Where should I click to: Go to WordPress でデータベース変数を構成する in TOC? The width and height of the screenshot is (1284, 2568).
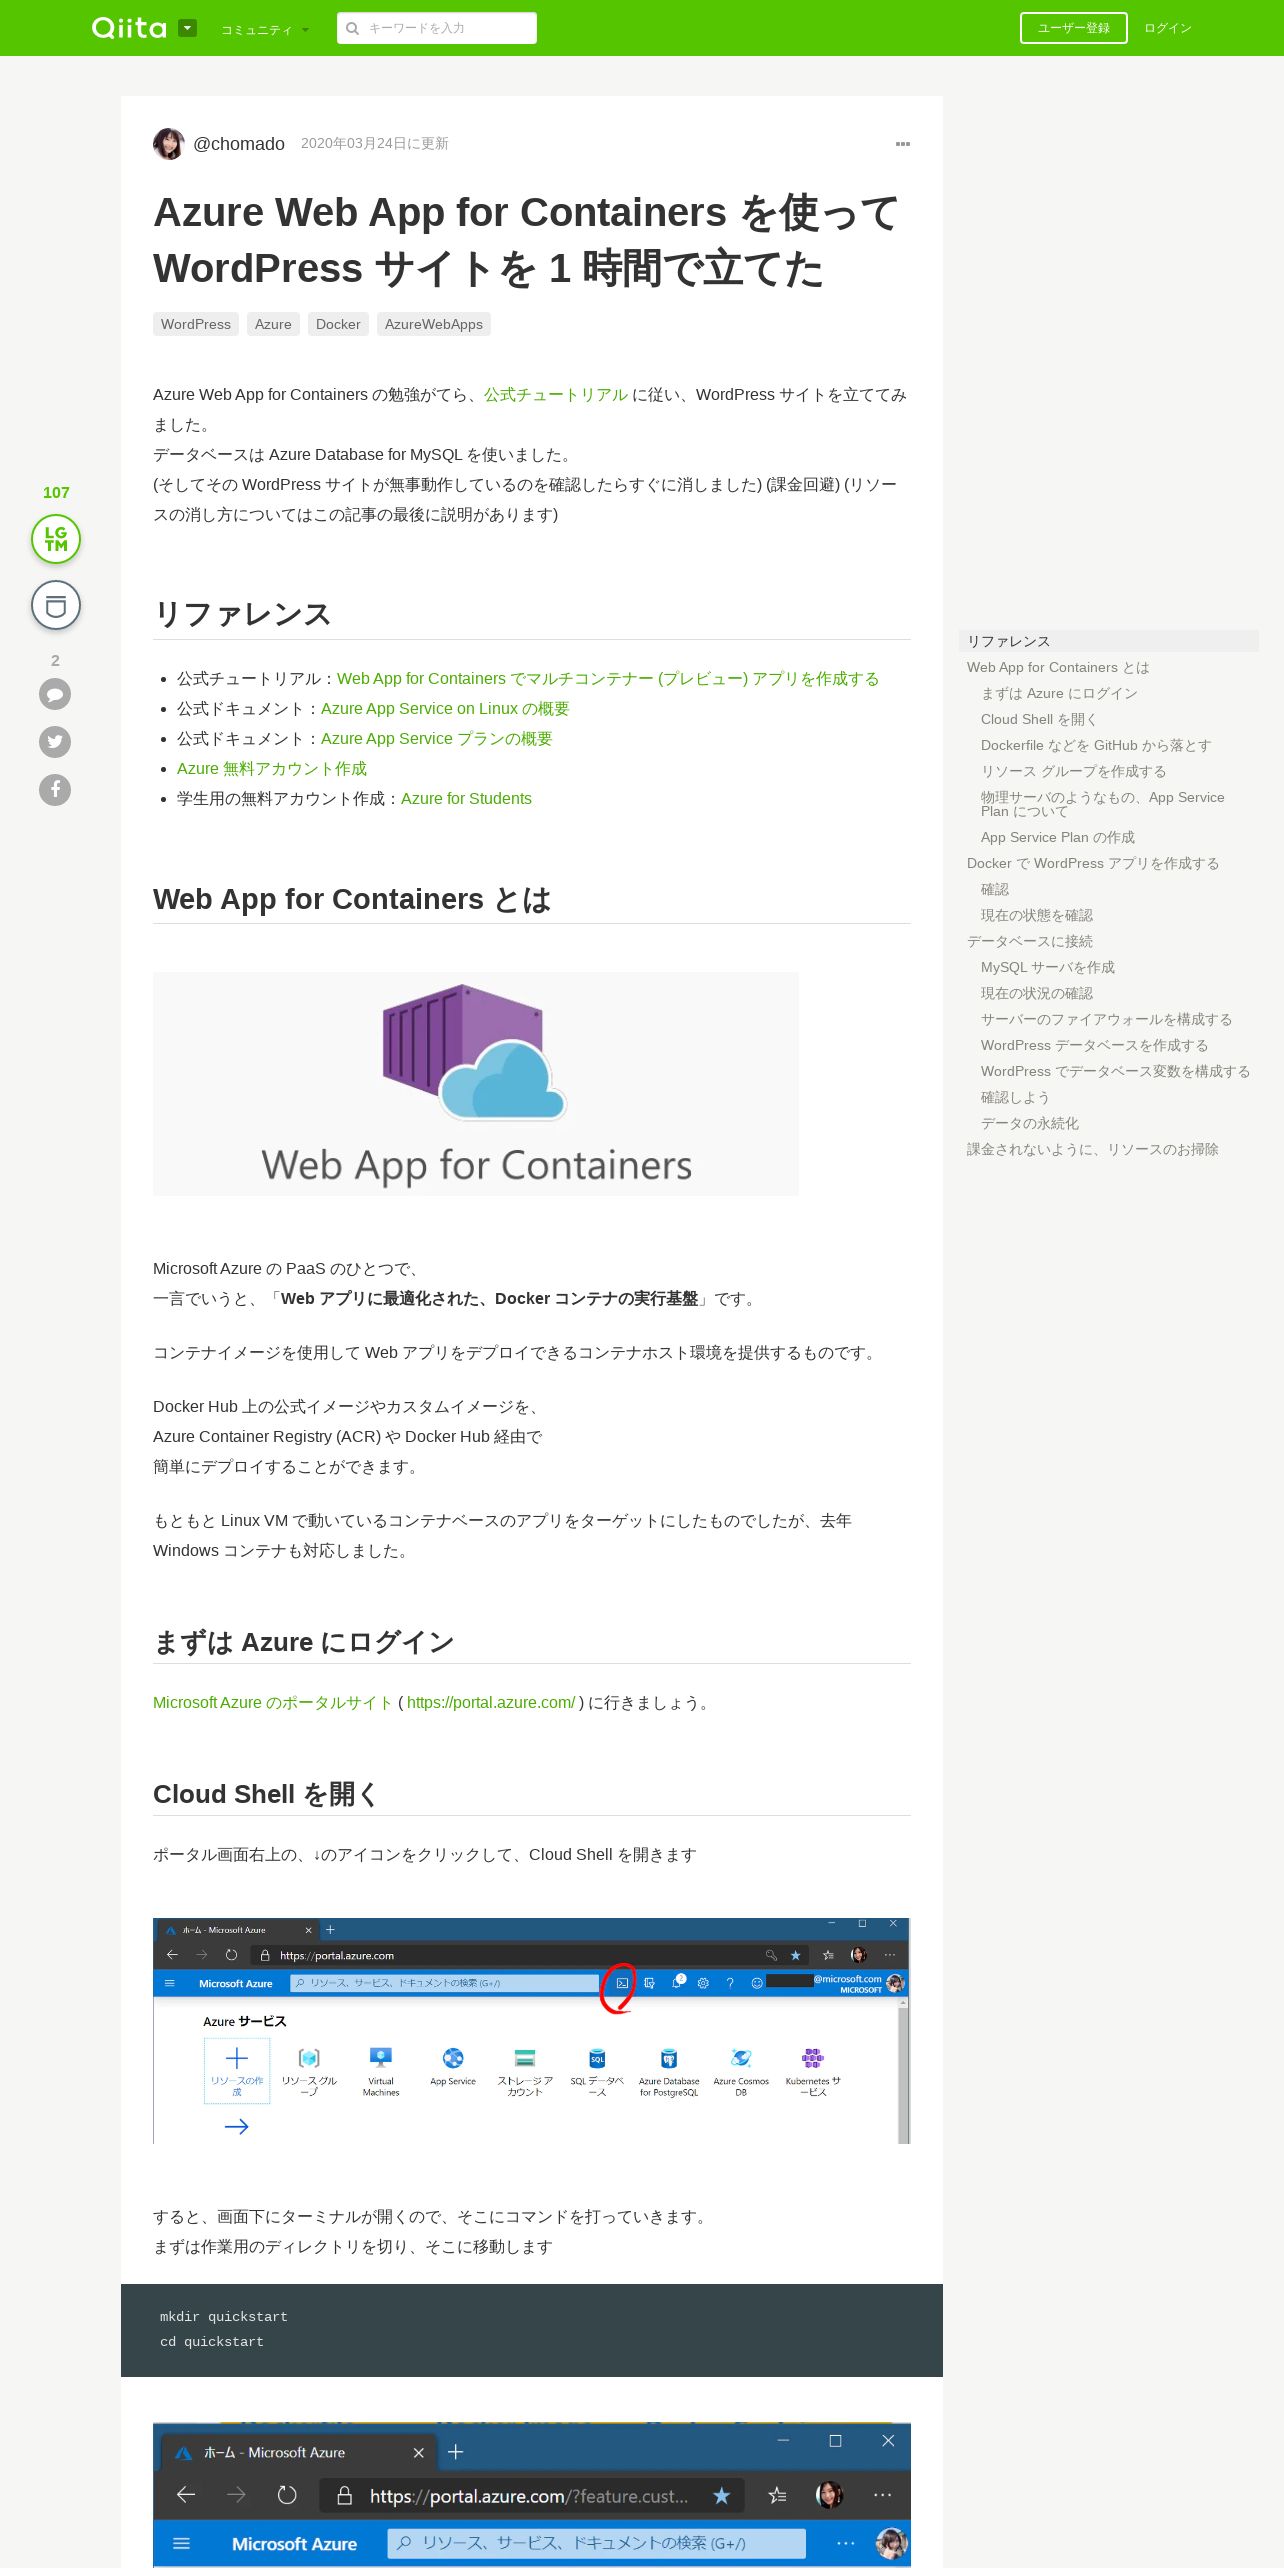click(1116, 1071)
